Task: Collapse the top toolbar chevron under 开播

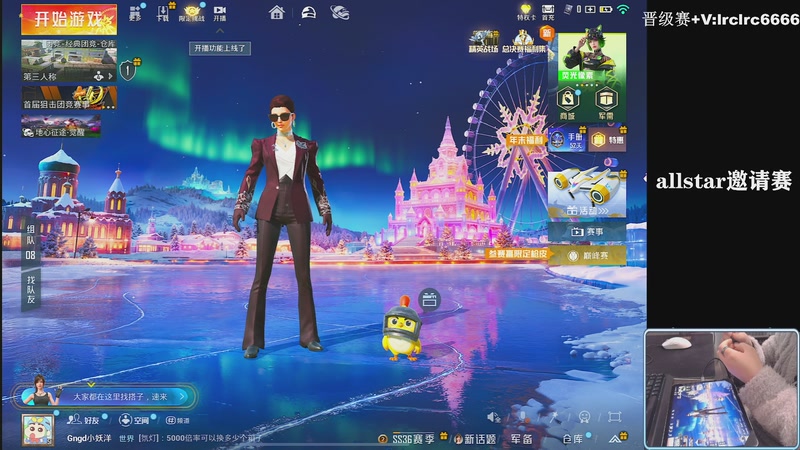Action: click(x=220, y=31)
